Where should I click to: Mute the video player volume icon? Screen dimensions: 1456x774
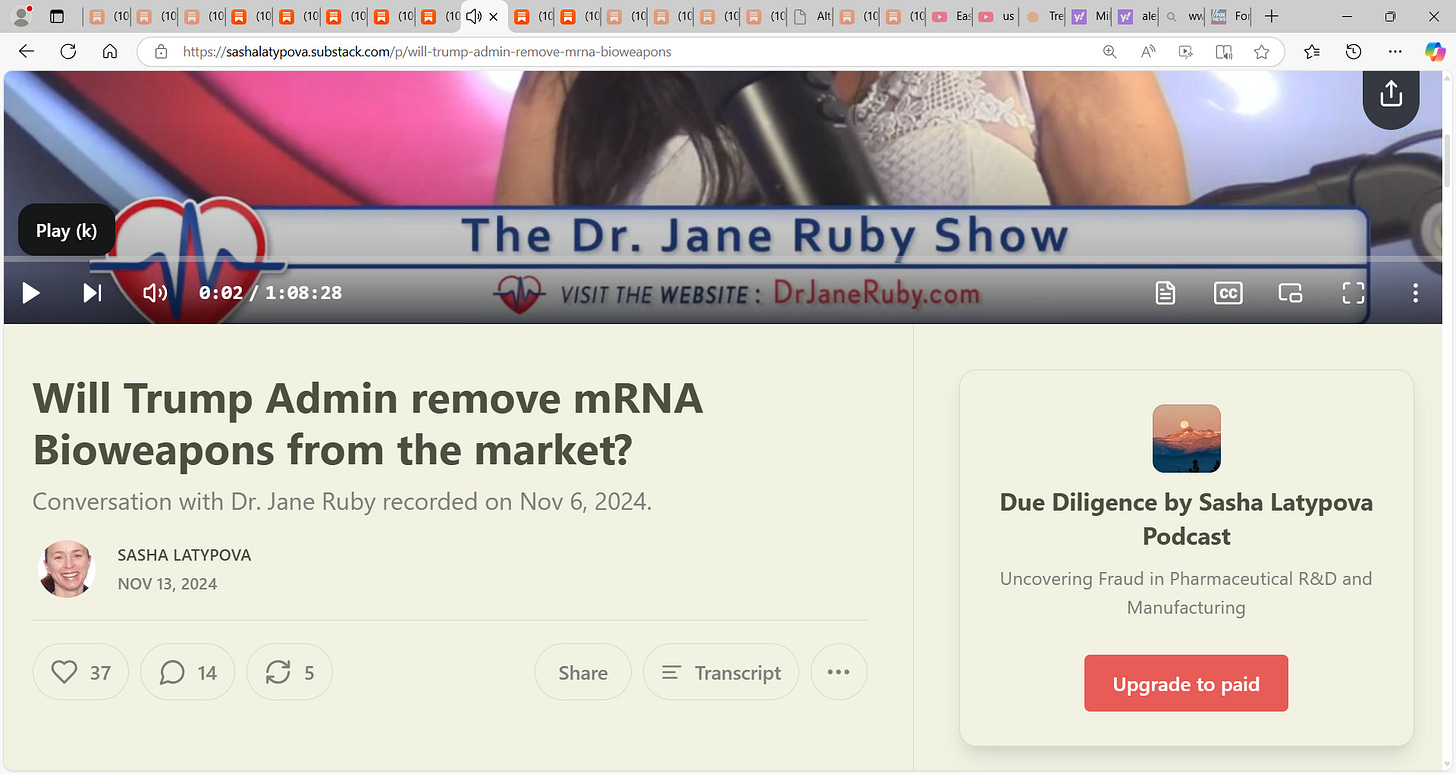pyautogui.click(x=154, y=293)
